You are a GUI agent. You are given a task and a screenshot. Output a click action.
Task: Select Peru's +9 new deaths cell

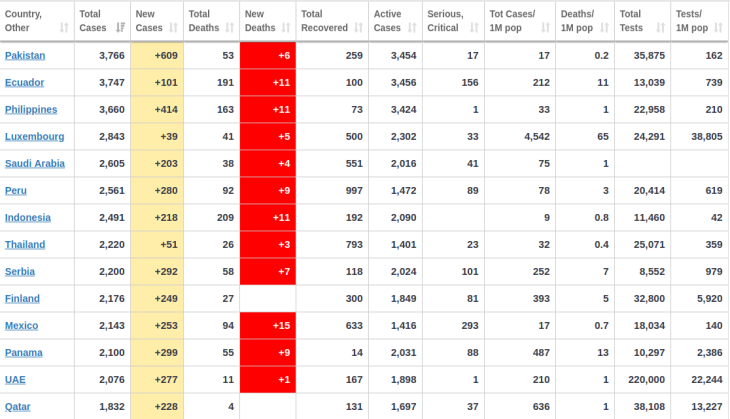point(268,190)
